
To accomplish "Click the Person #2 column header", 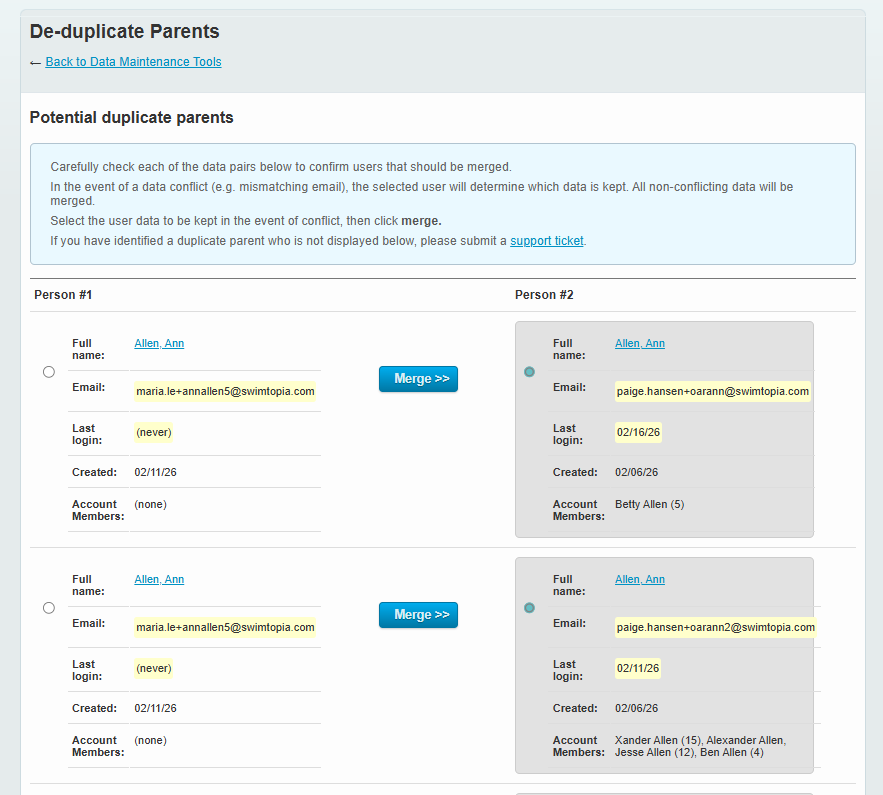I will click(x=544, y=295).
